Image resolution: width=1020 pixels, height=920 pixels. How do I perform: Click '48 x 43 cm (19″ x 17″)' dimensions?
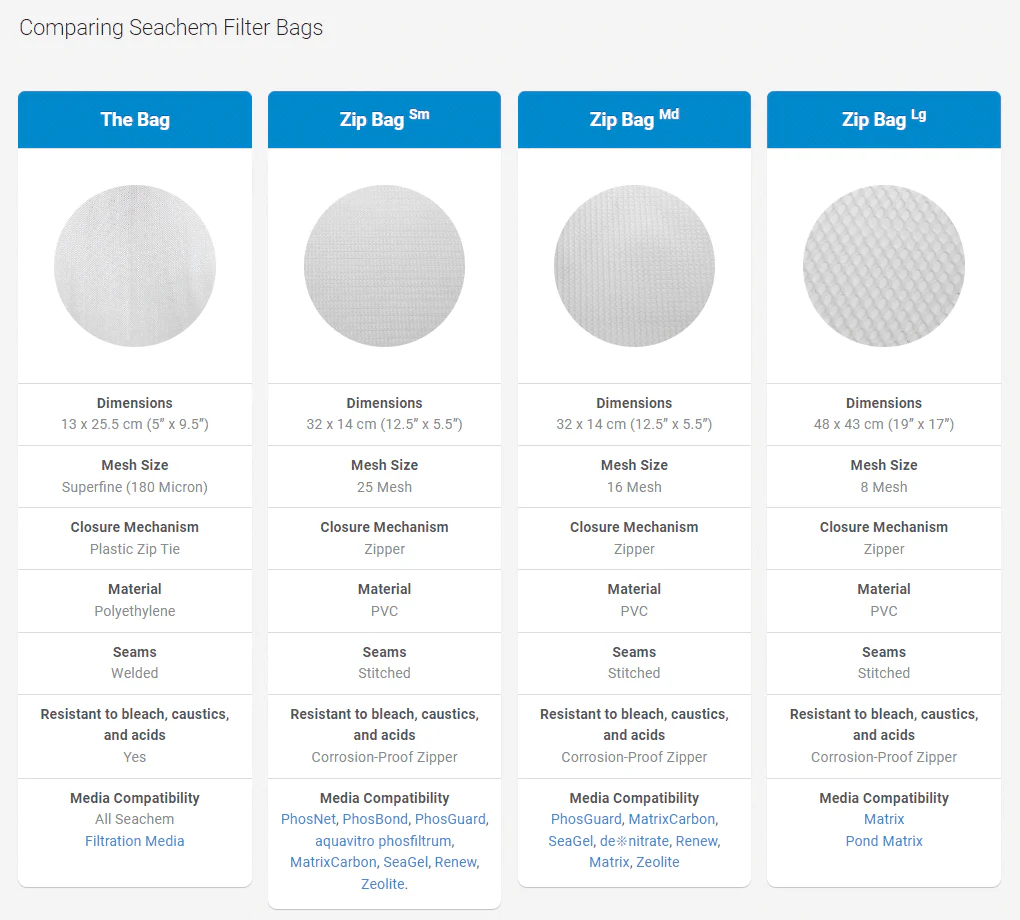(883, 424)
